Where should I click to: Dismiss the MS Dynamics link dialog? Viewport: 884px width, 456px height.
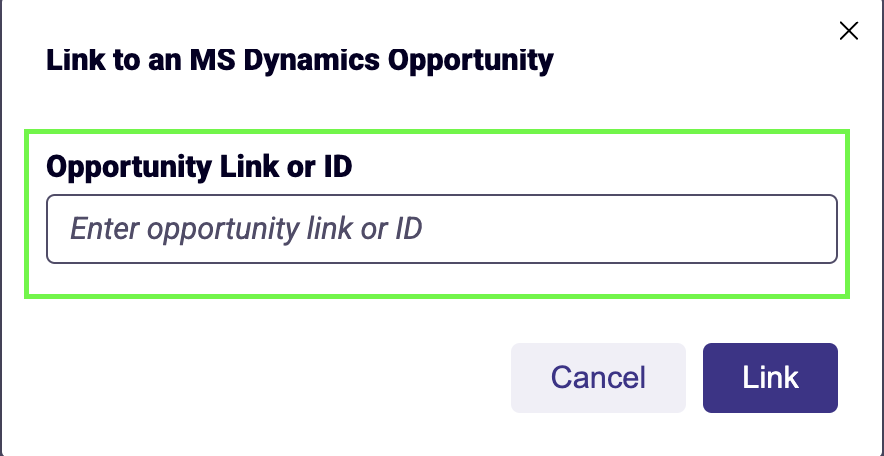point(848,31)
